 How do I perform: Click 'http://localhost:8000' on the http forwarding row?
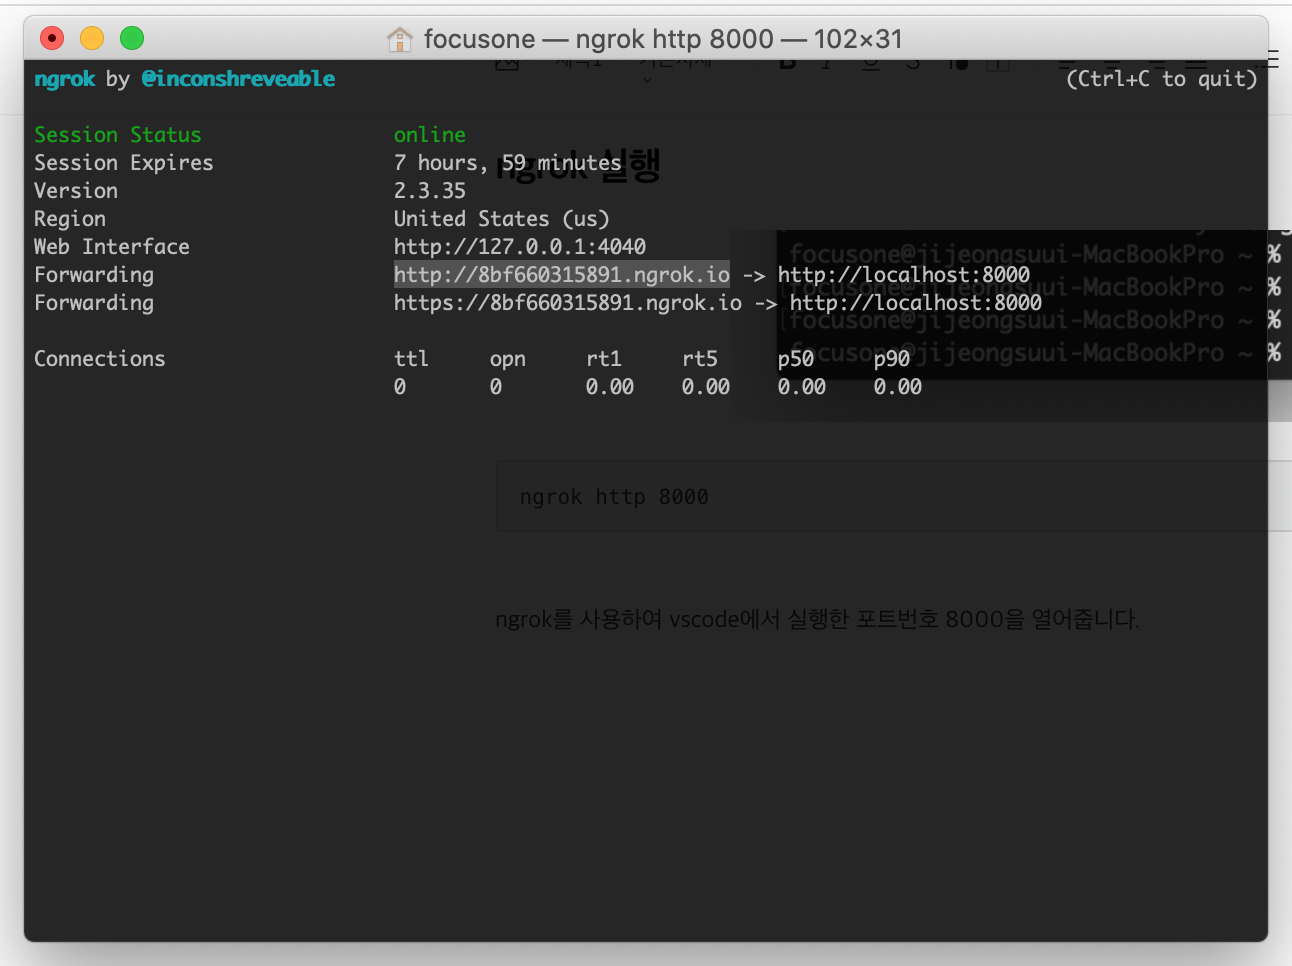(904, 275)
